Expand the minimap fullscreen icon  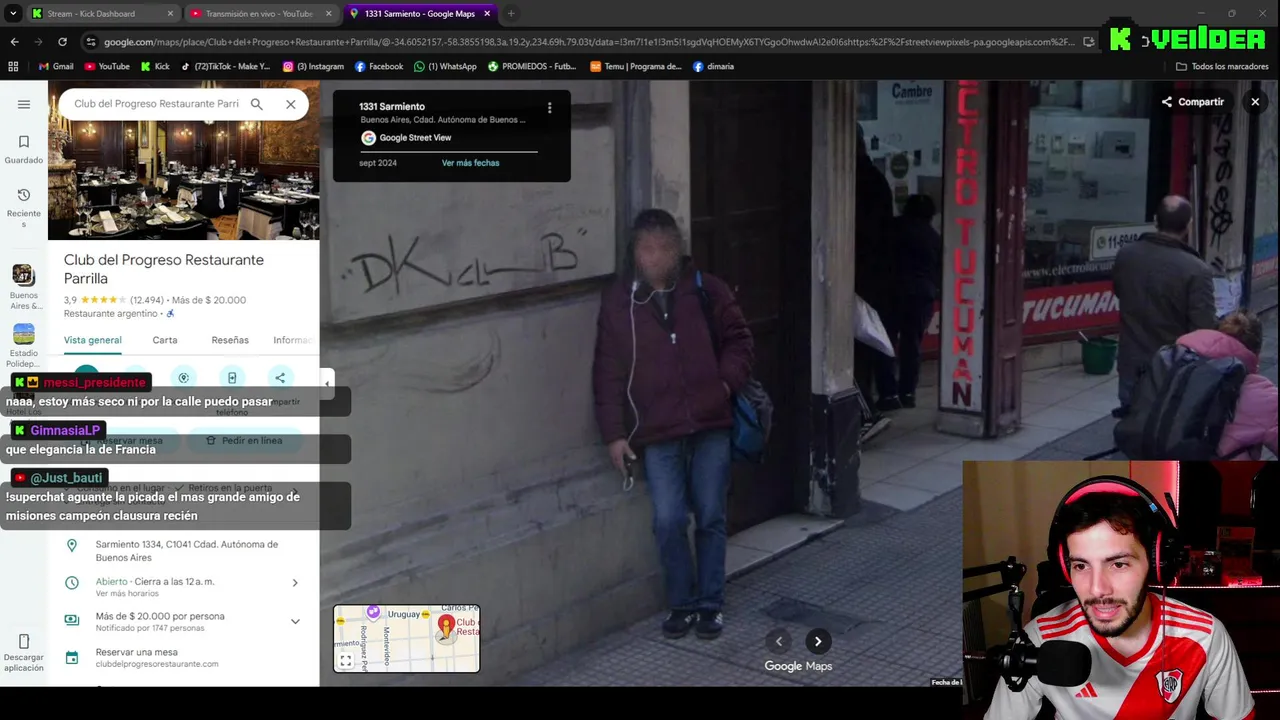click(345, 661)
